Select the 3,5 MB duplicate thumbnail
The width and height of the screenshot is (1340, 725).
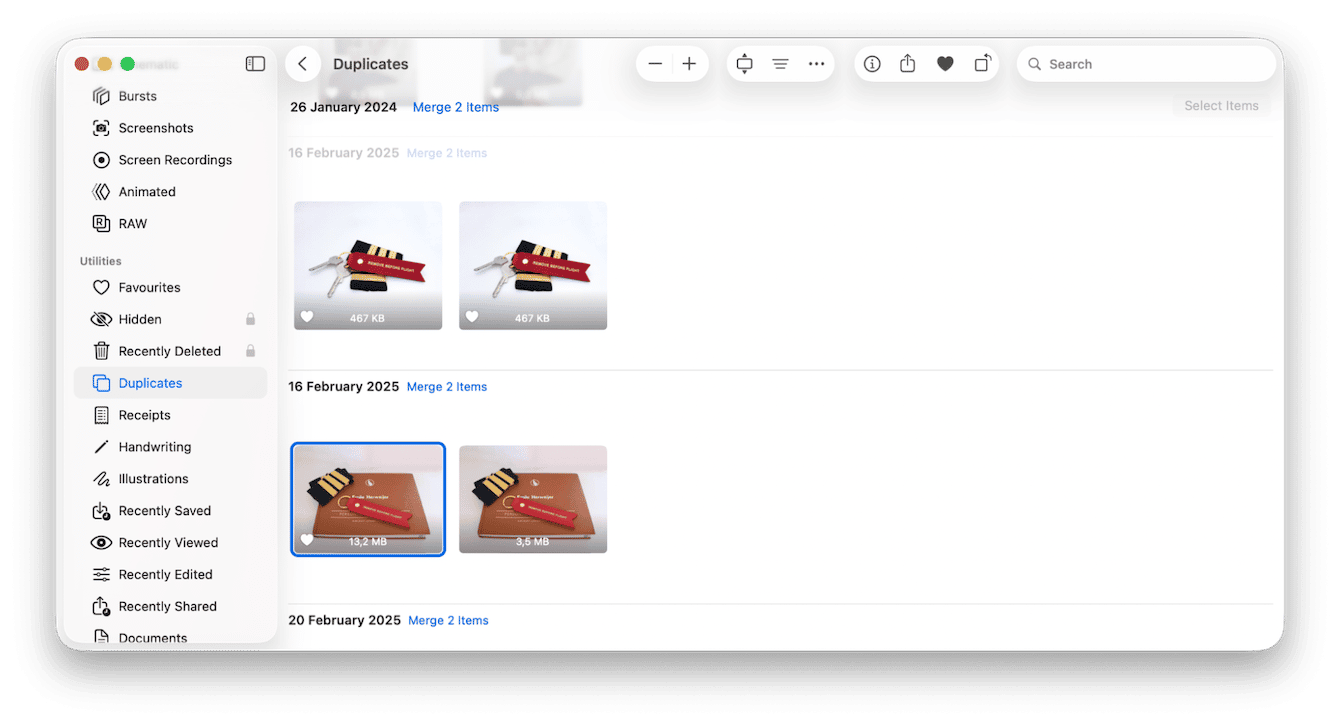click(532, 498)
